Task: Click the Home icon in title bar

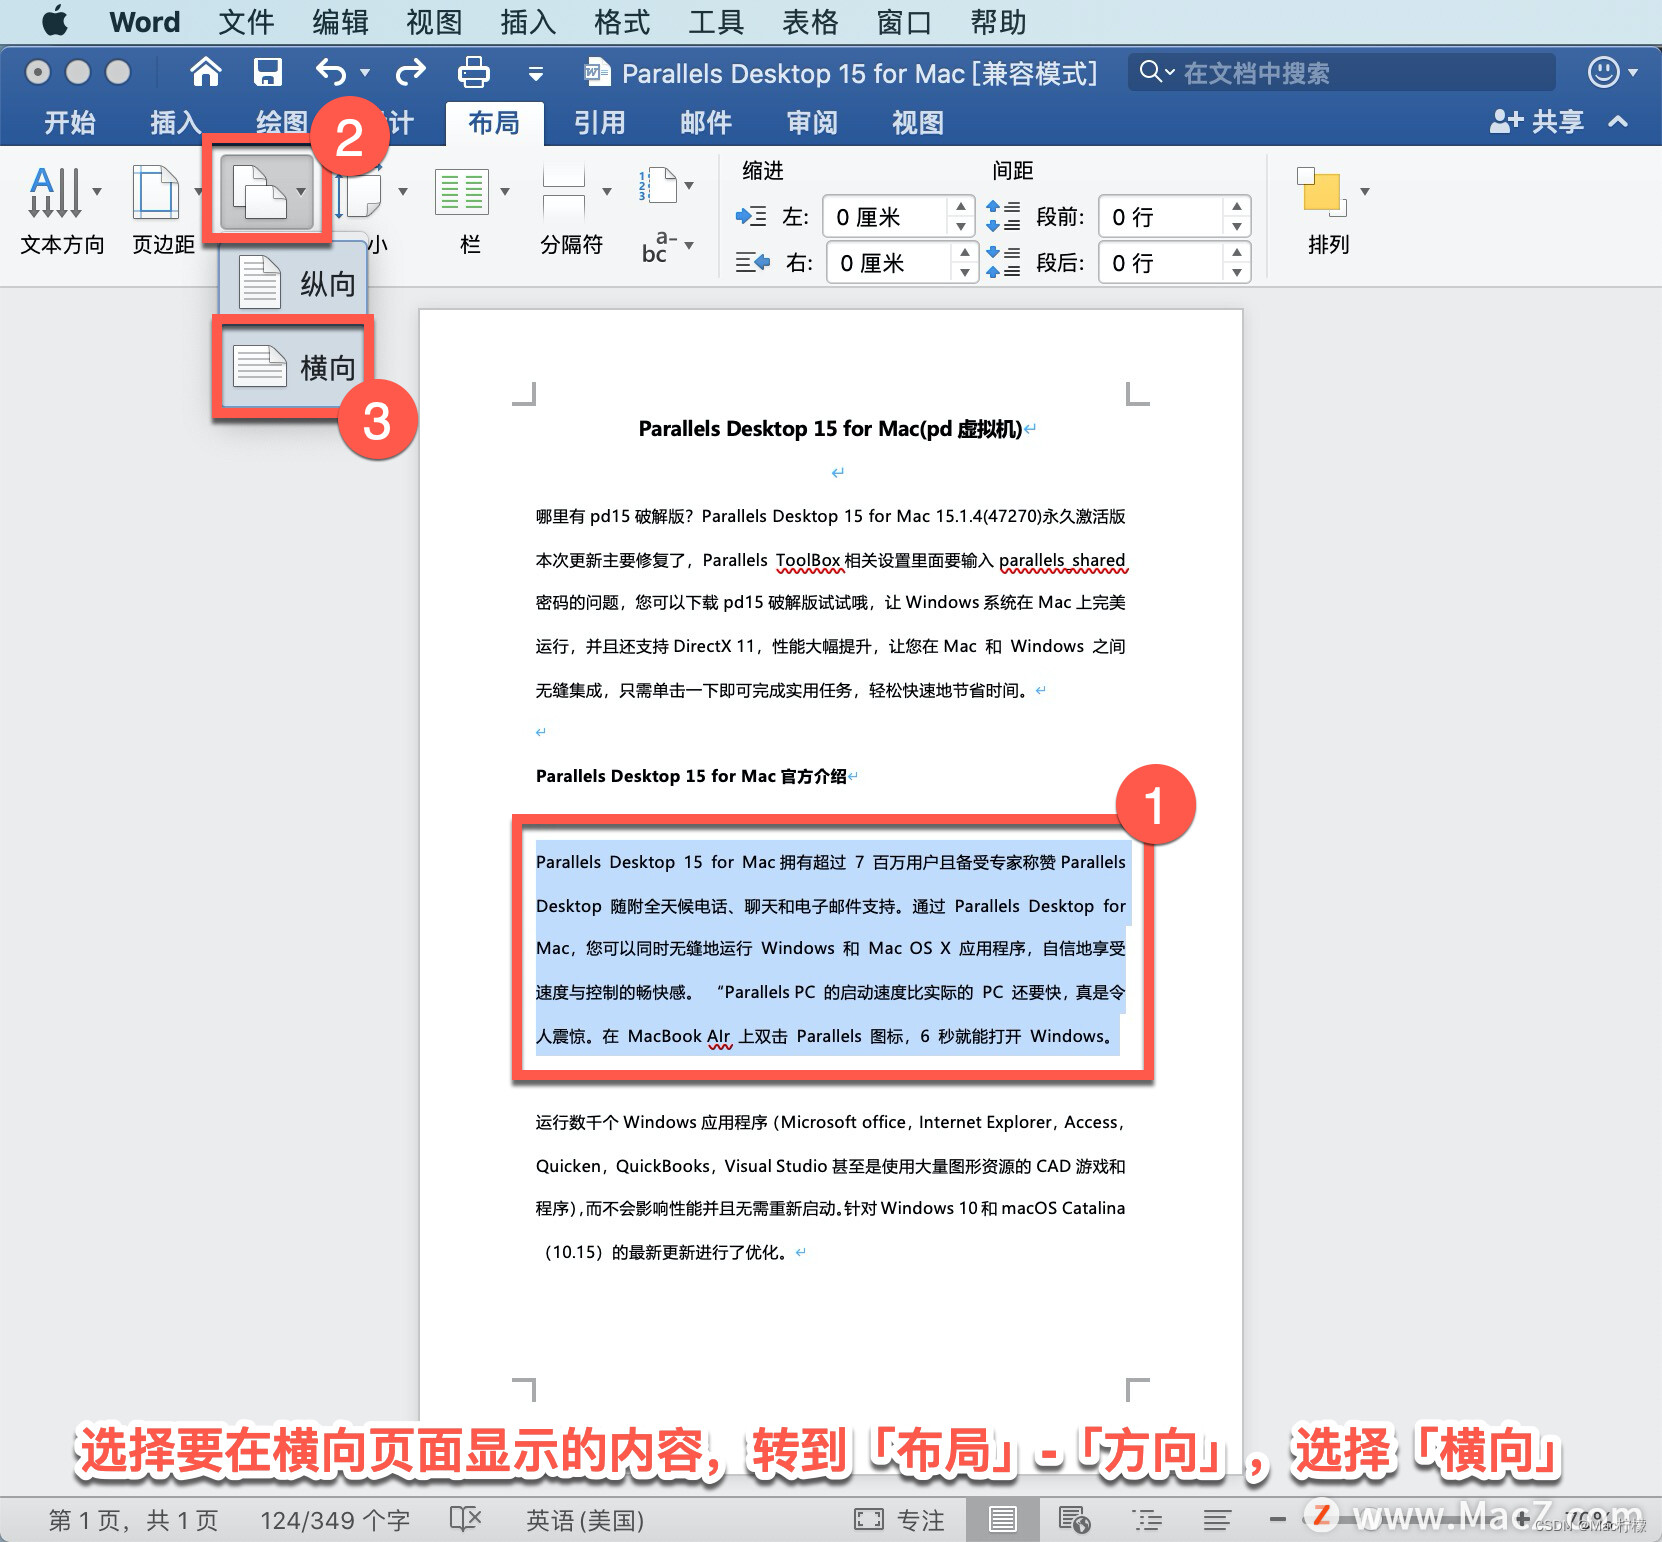Action: coord(206,72)
